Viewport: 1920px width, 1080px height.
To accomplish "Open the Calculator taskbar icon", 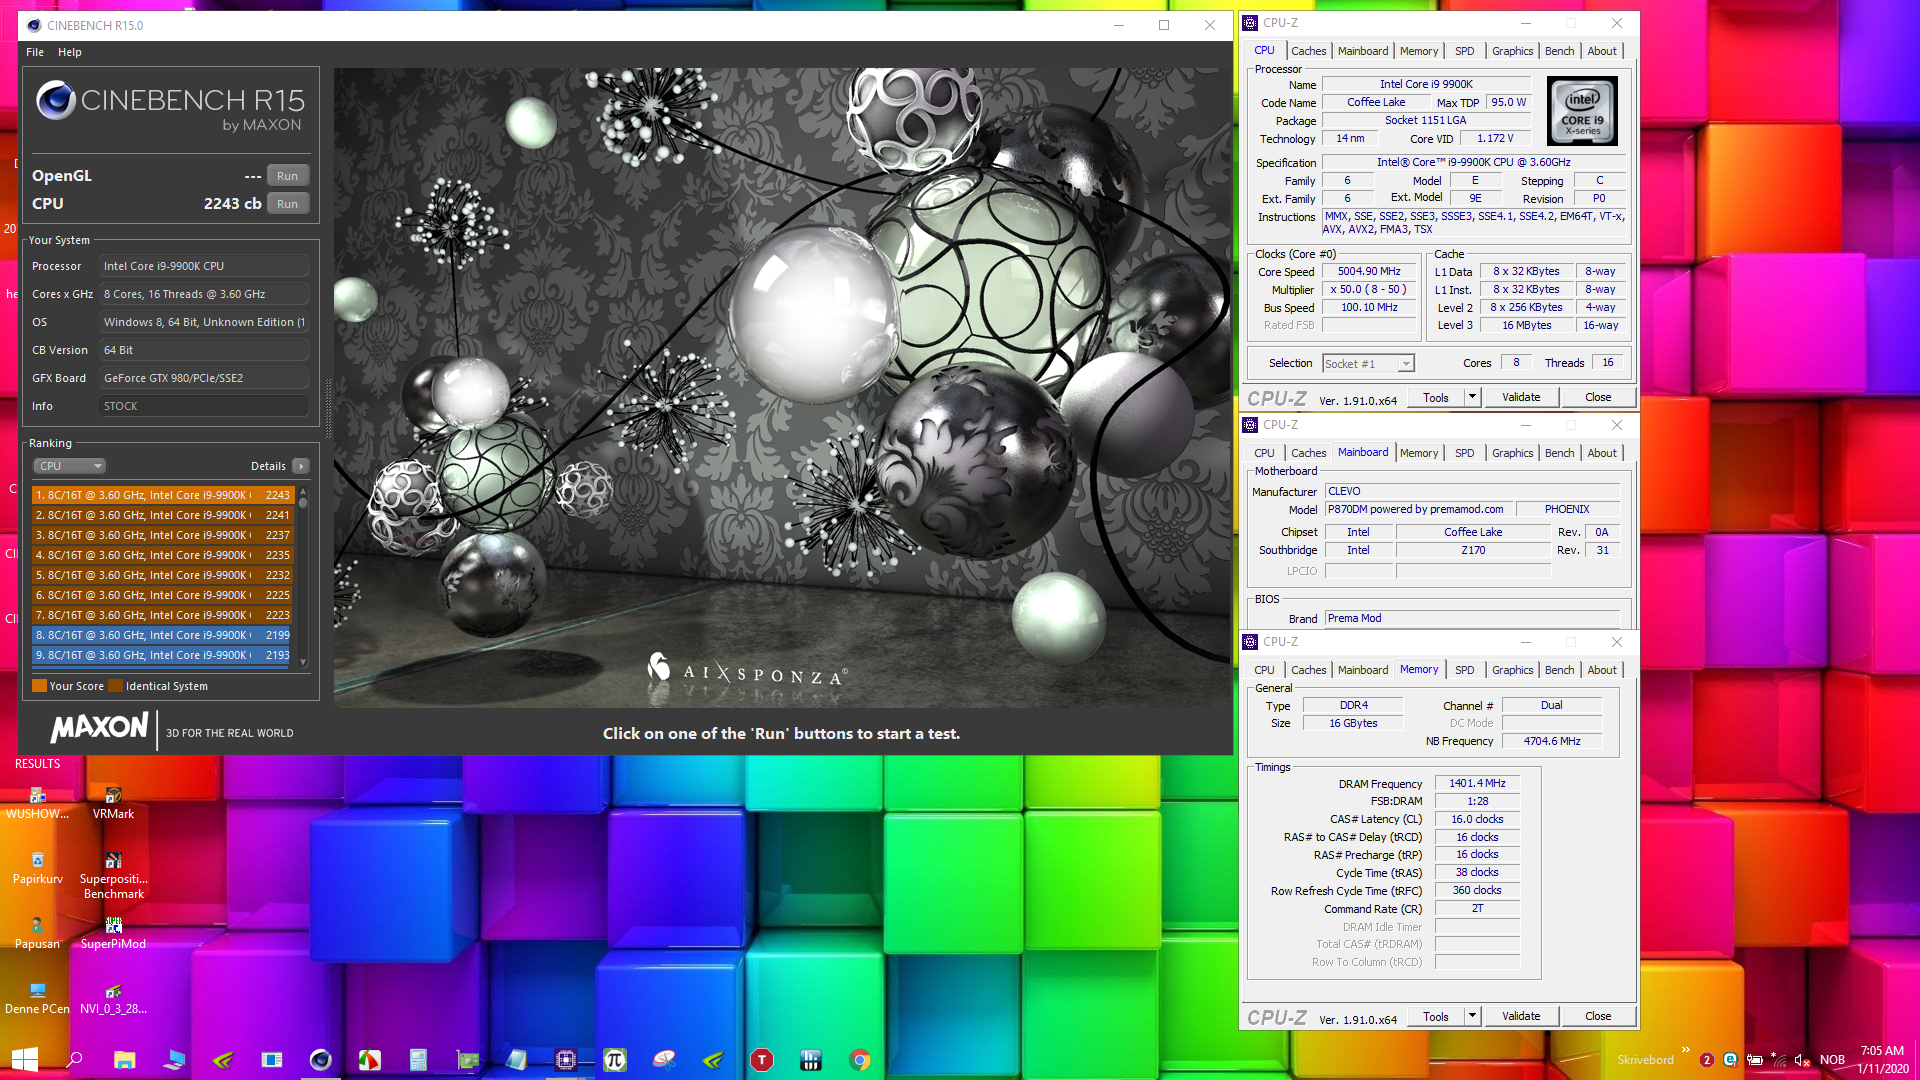I will point(418,1060).
